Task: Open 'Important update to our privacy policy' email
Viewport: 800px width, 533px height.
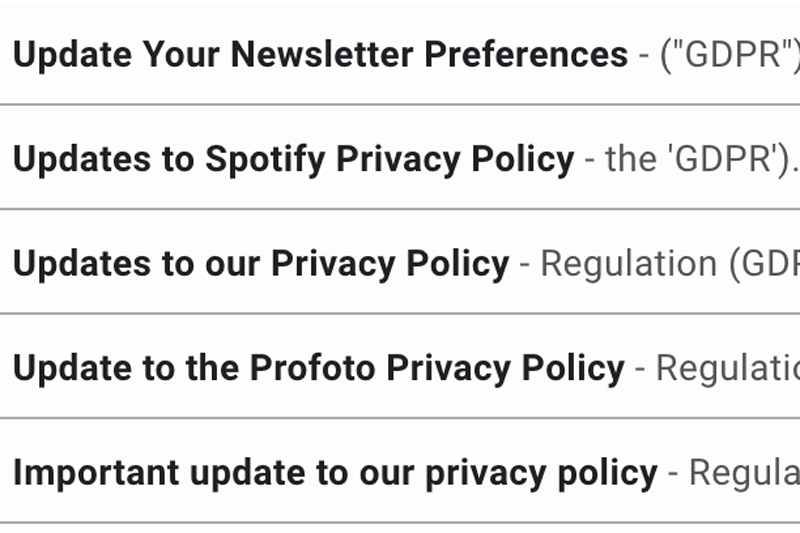Action: pos(335,472)
